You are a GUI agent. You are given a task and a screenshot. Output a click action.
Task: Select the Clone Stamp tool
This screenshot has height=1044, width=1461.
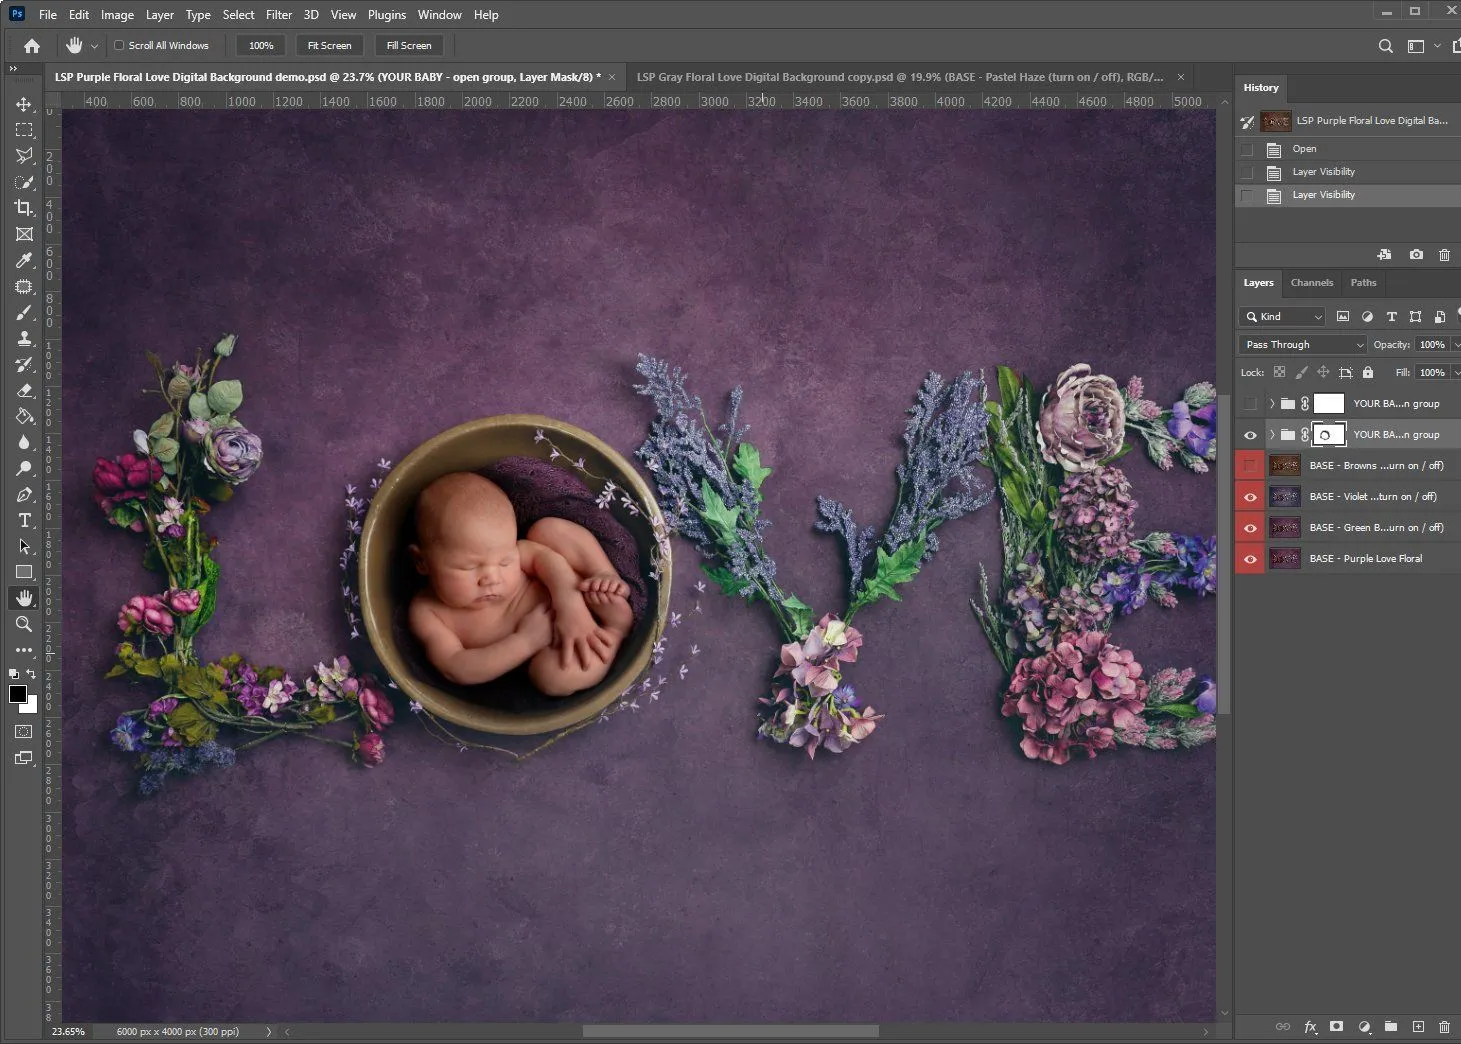pos(24,338)
